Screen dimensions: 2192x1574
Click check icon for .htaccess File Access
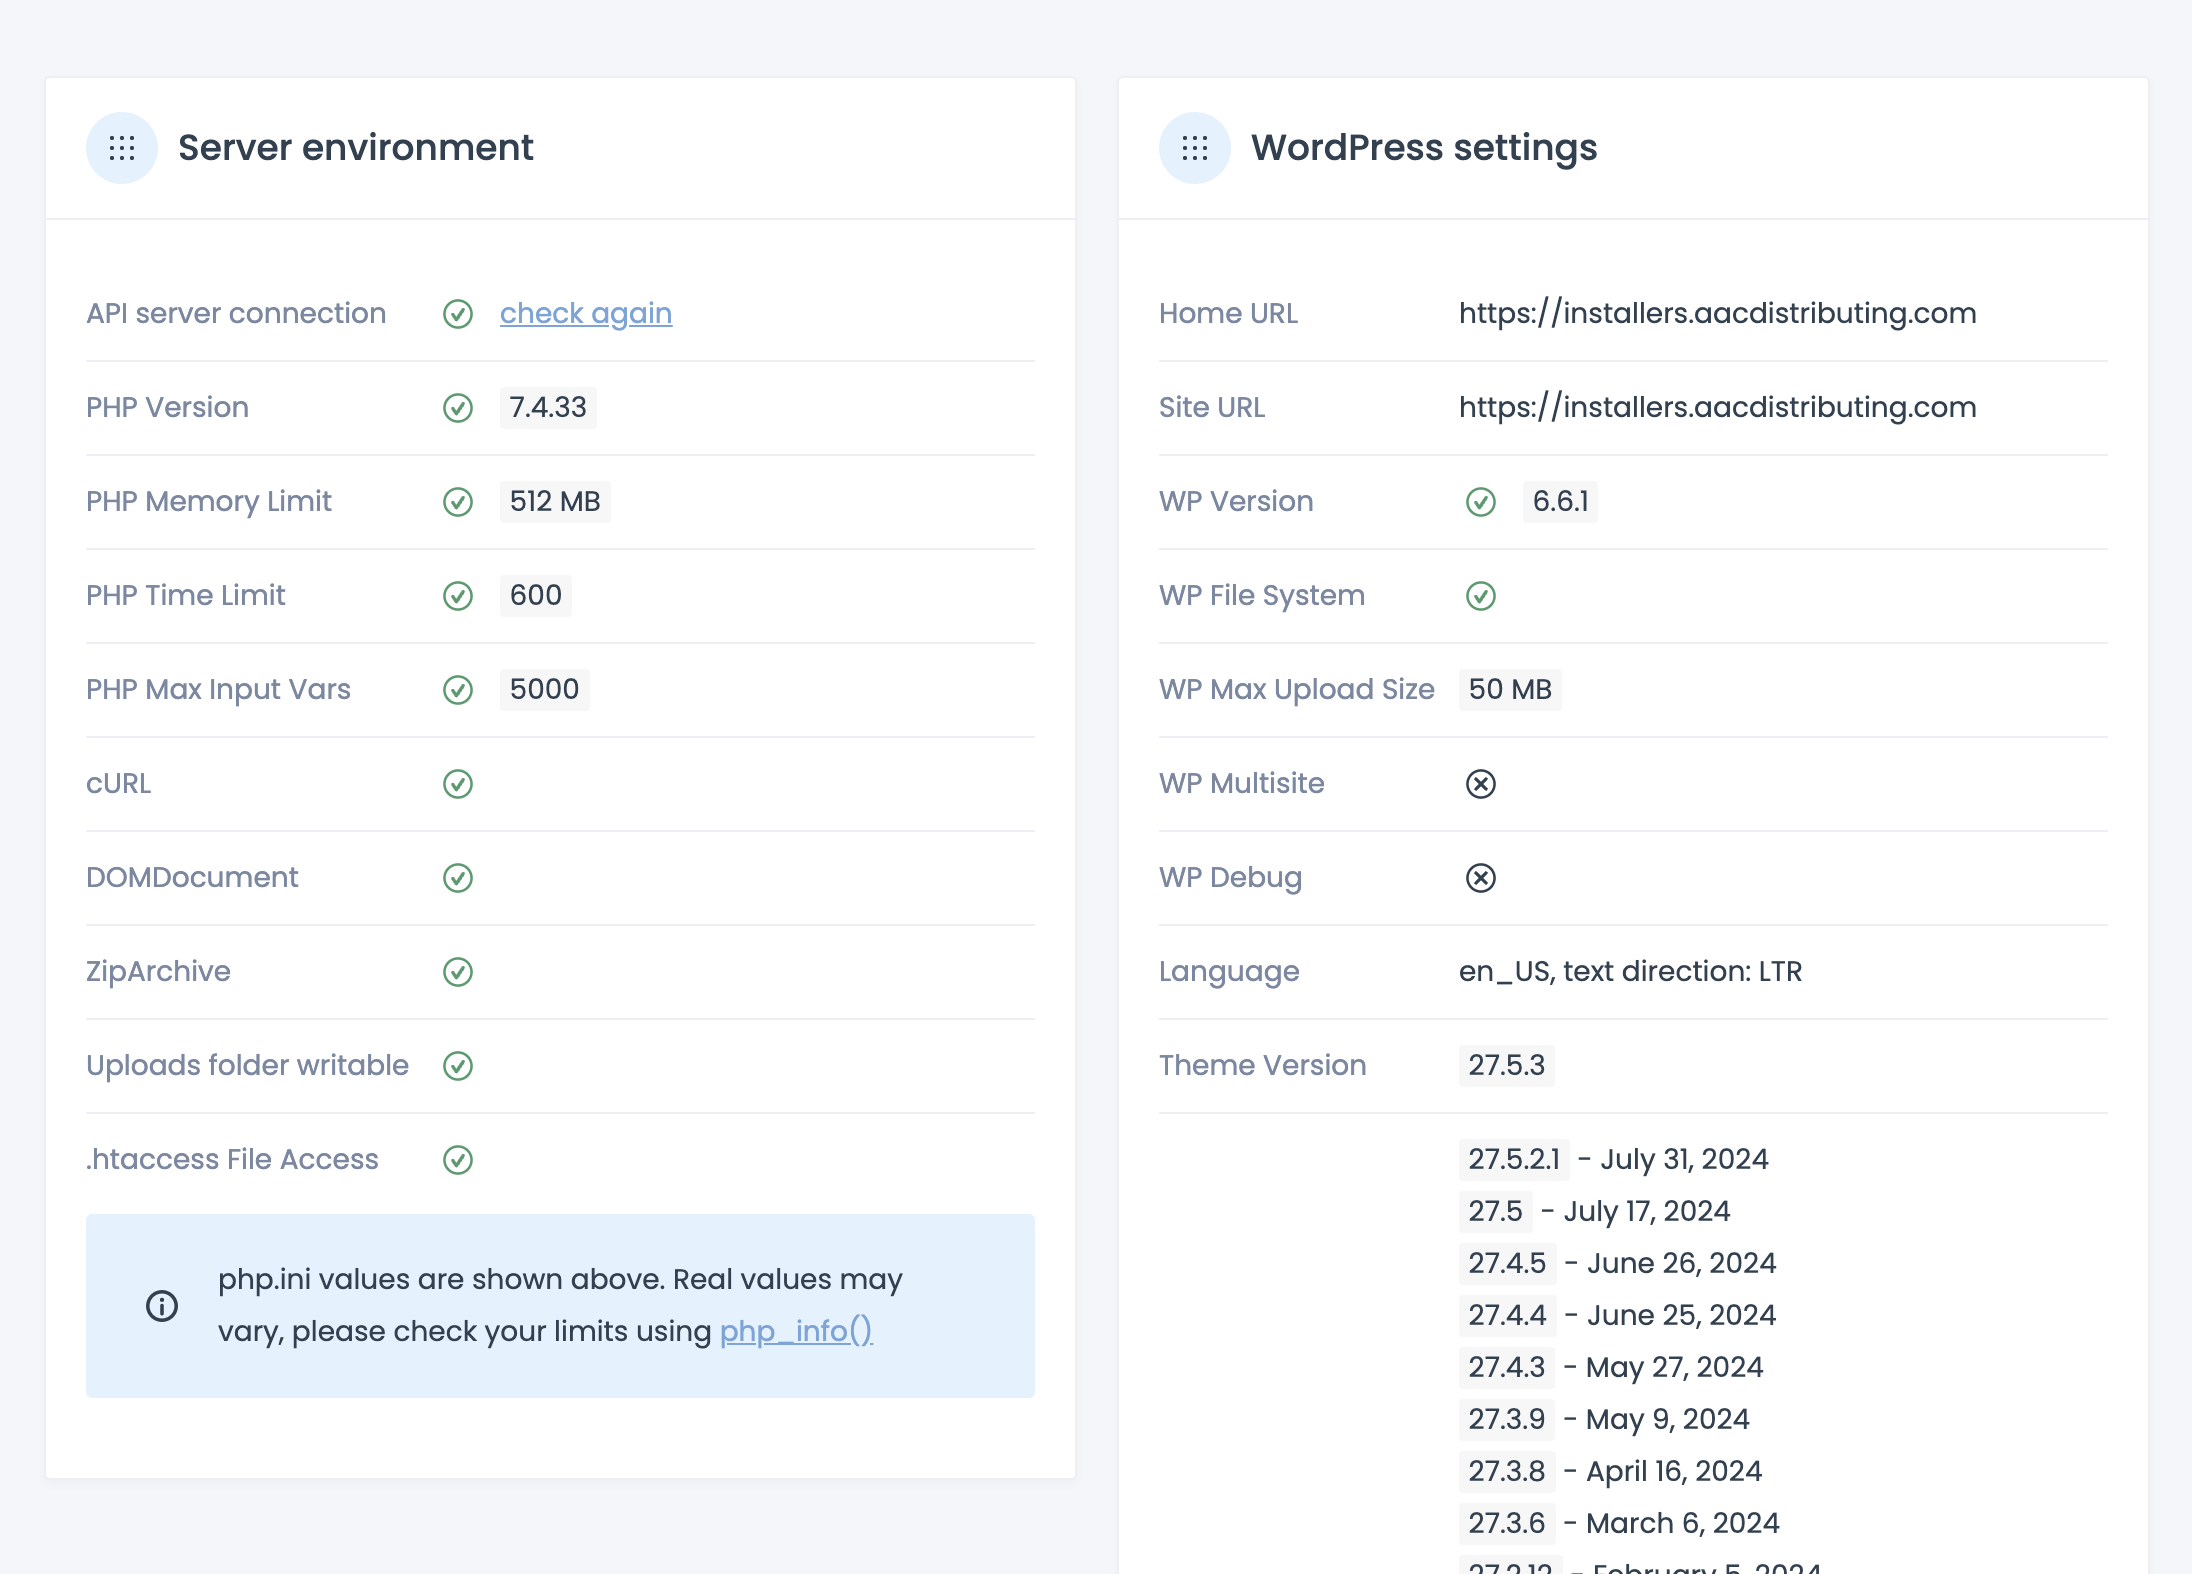tap(458, 1160)
